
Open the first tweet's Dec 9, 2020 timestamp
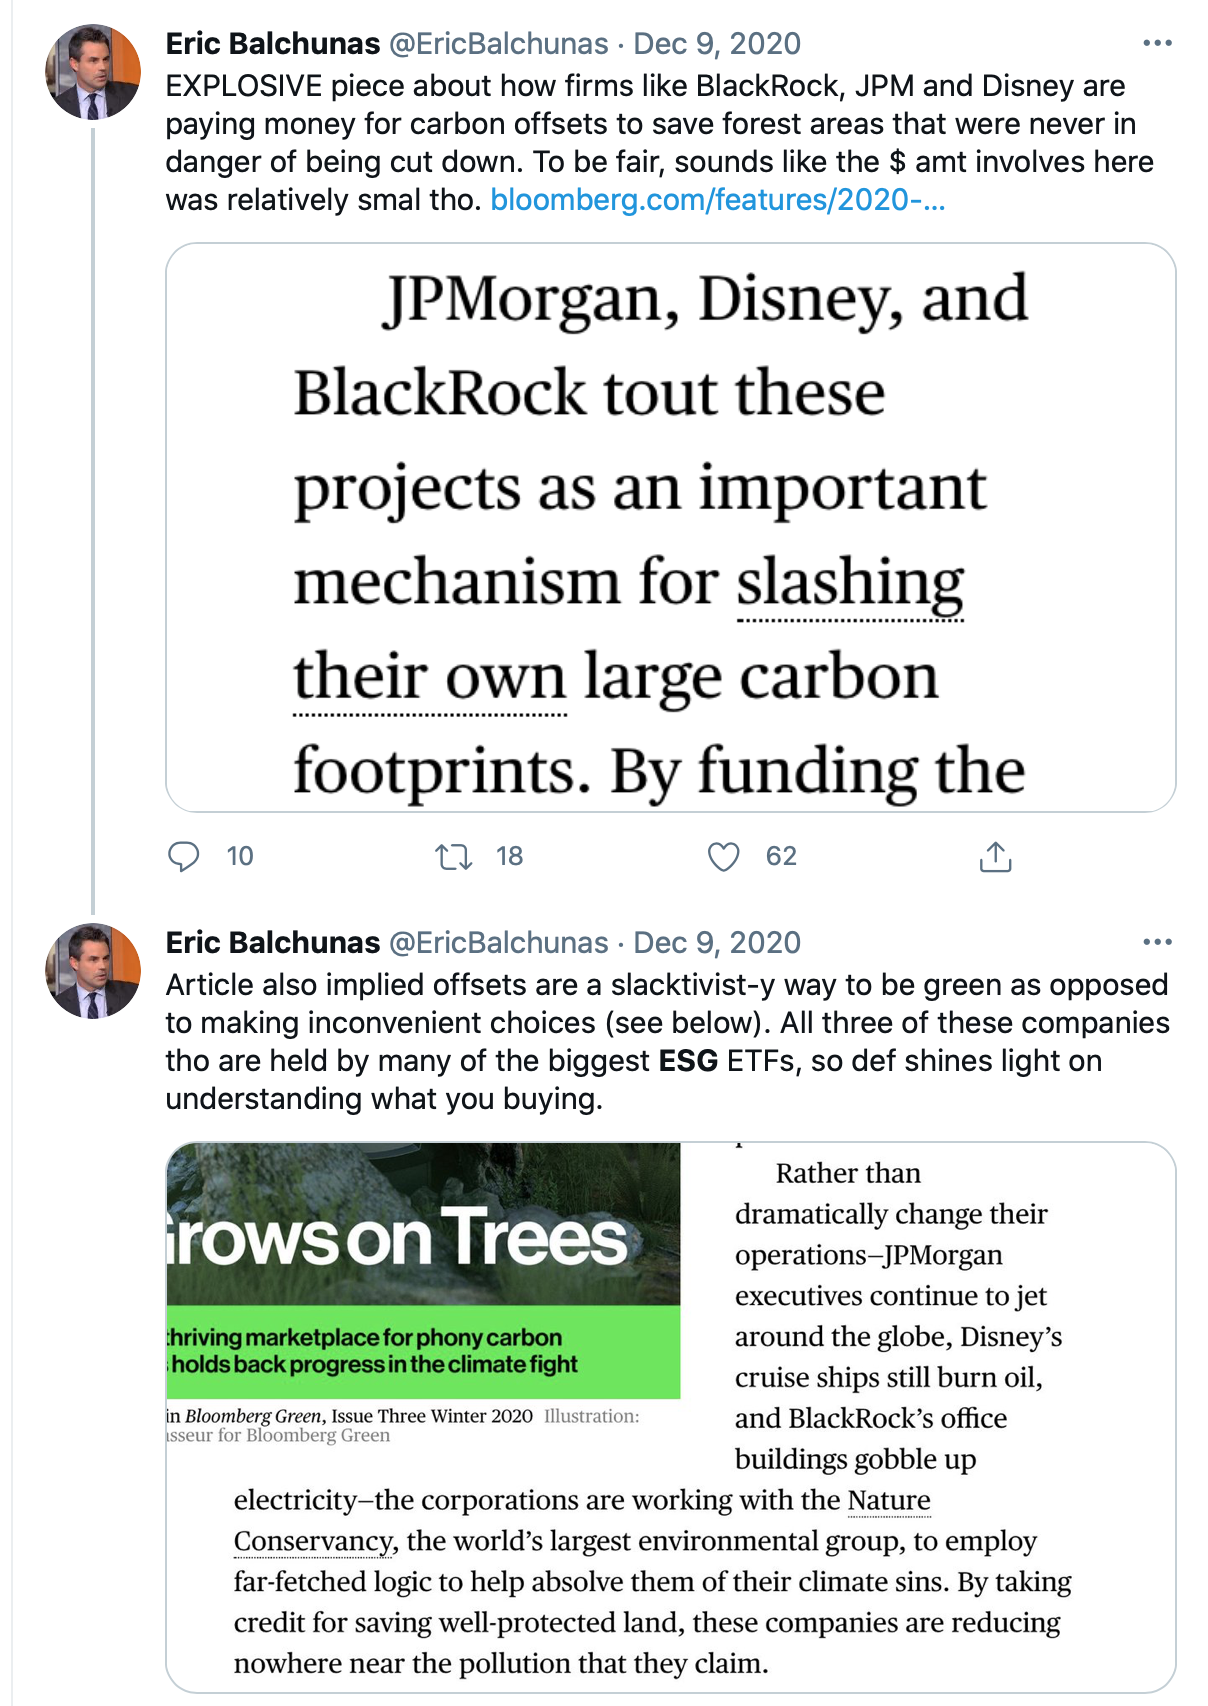[717, 44]
